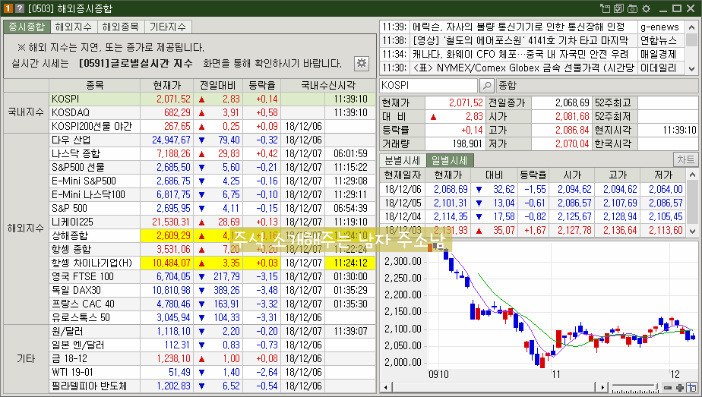Open the 일별시세 tab
The height and width of the screenshot is (397, 702).
(x=449, y=160)
